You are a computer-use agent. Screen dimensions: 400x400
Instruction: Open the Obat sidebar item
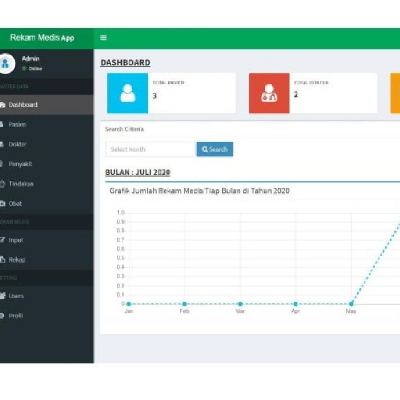47,203
